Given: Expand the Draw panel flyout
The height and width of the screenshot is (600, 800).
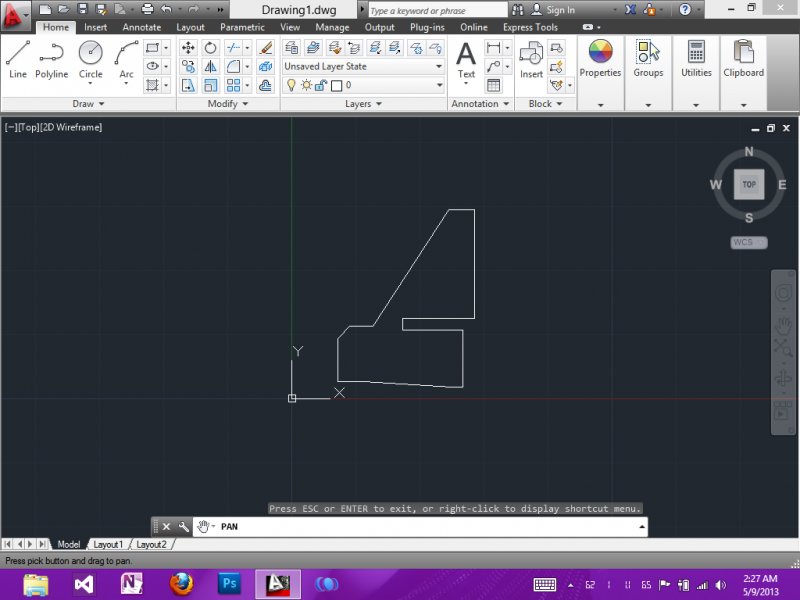Looking at the screenshot, I should [88, 104].
